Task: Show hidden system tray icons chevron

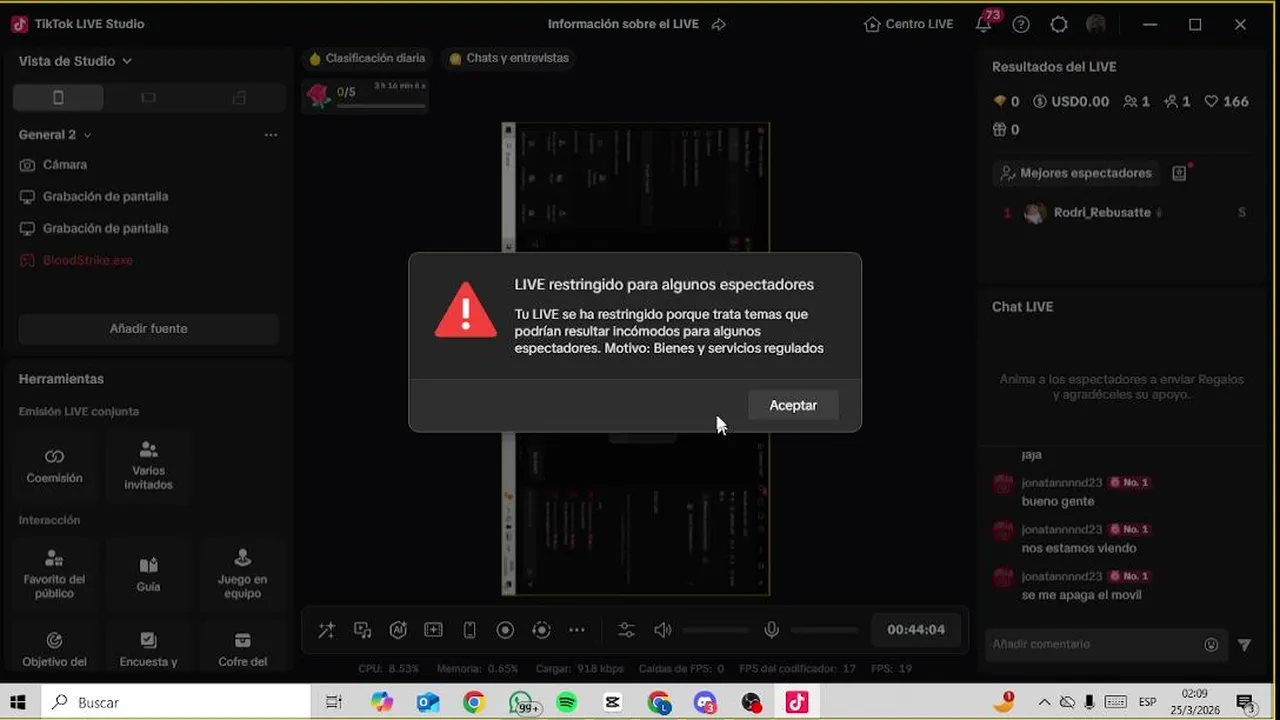Action: click(x=1044, y=702)
